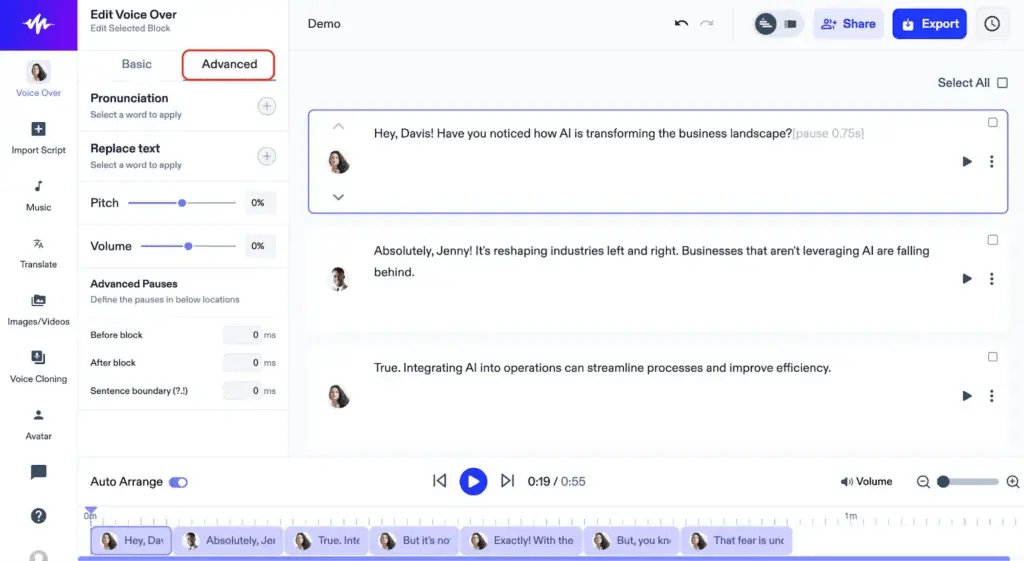Click the Share button
The image size is (1024, 561).
click(848, 24)
